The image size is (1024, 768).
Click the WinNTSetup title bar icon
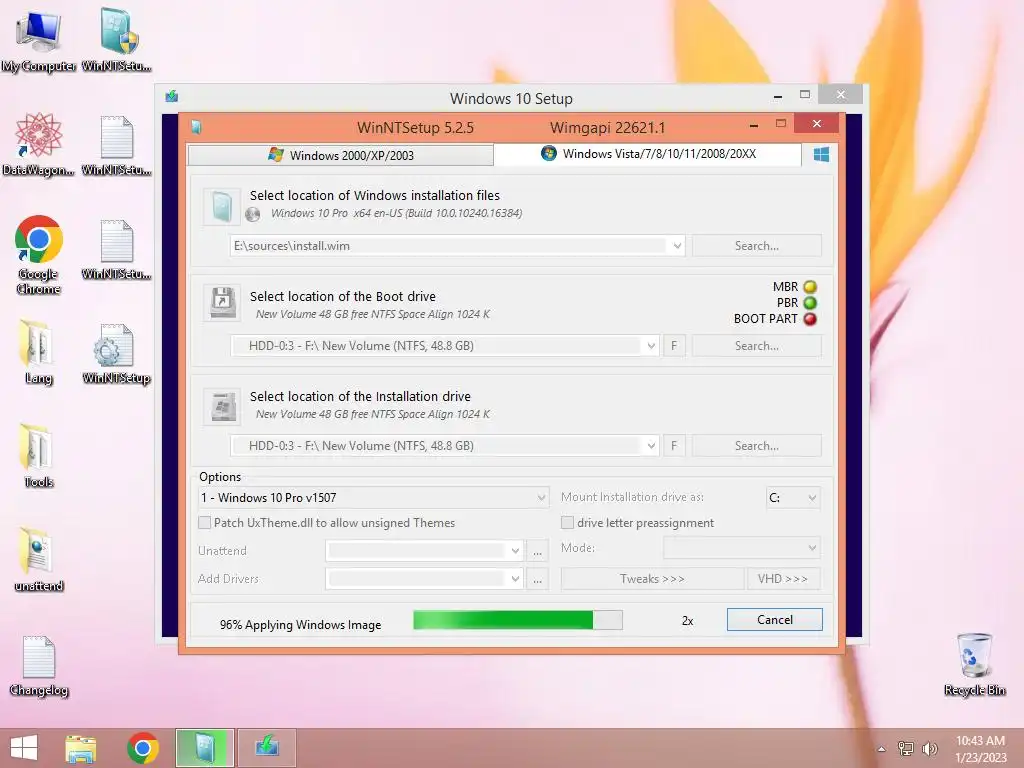click(x=197, y=127)
